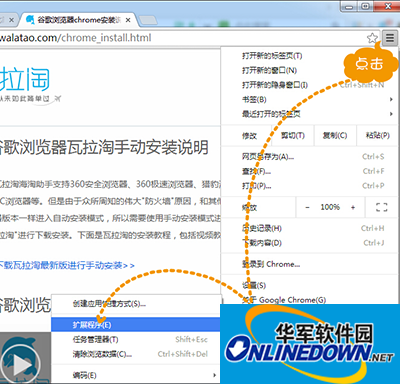Choose 创建应用快捷方式(S)... in submenu

(136, 304)
